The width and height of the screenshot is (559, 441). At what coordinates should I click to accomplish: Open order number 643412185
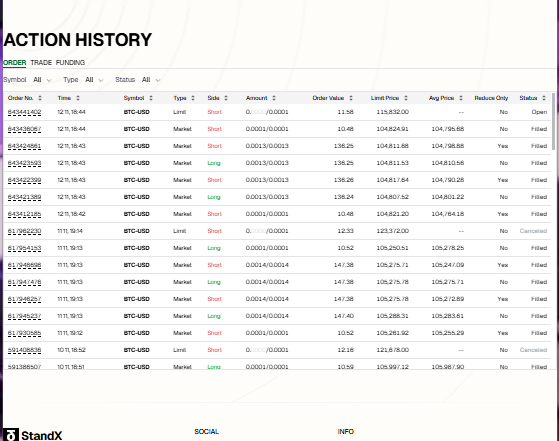pos(25,214)
